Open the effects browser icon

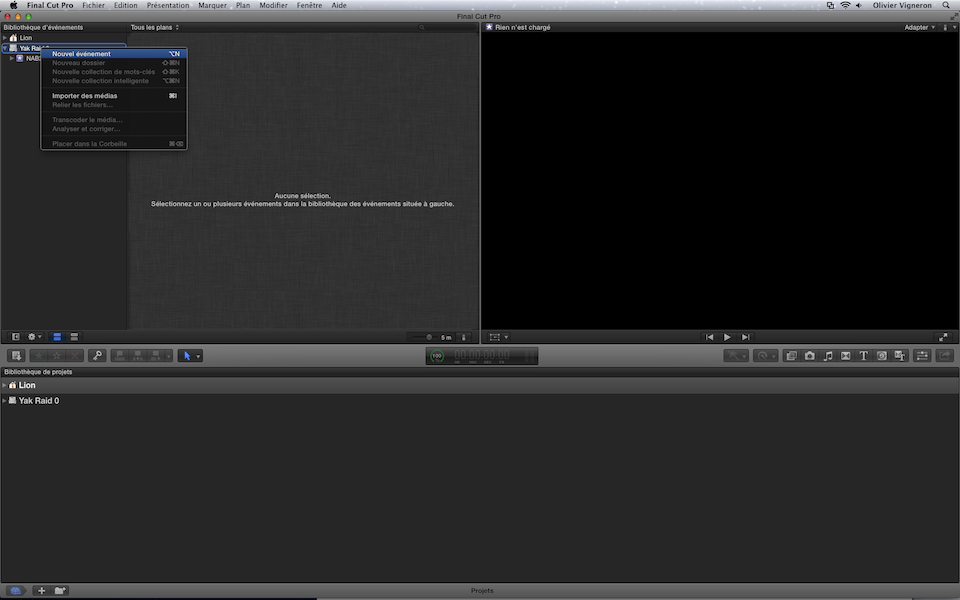[x=791, y=356]
